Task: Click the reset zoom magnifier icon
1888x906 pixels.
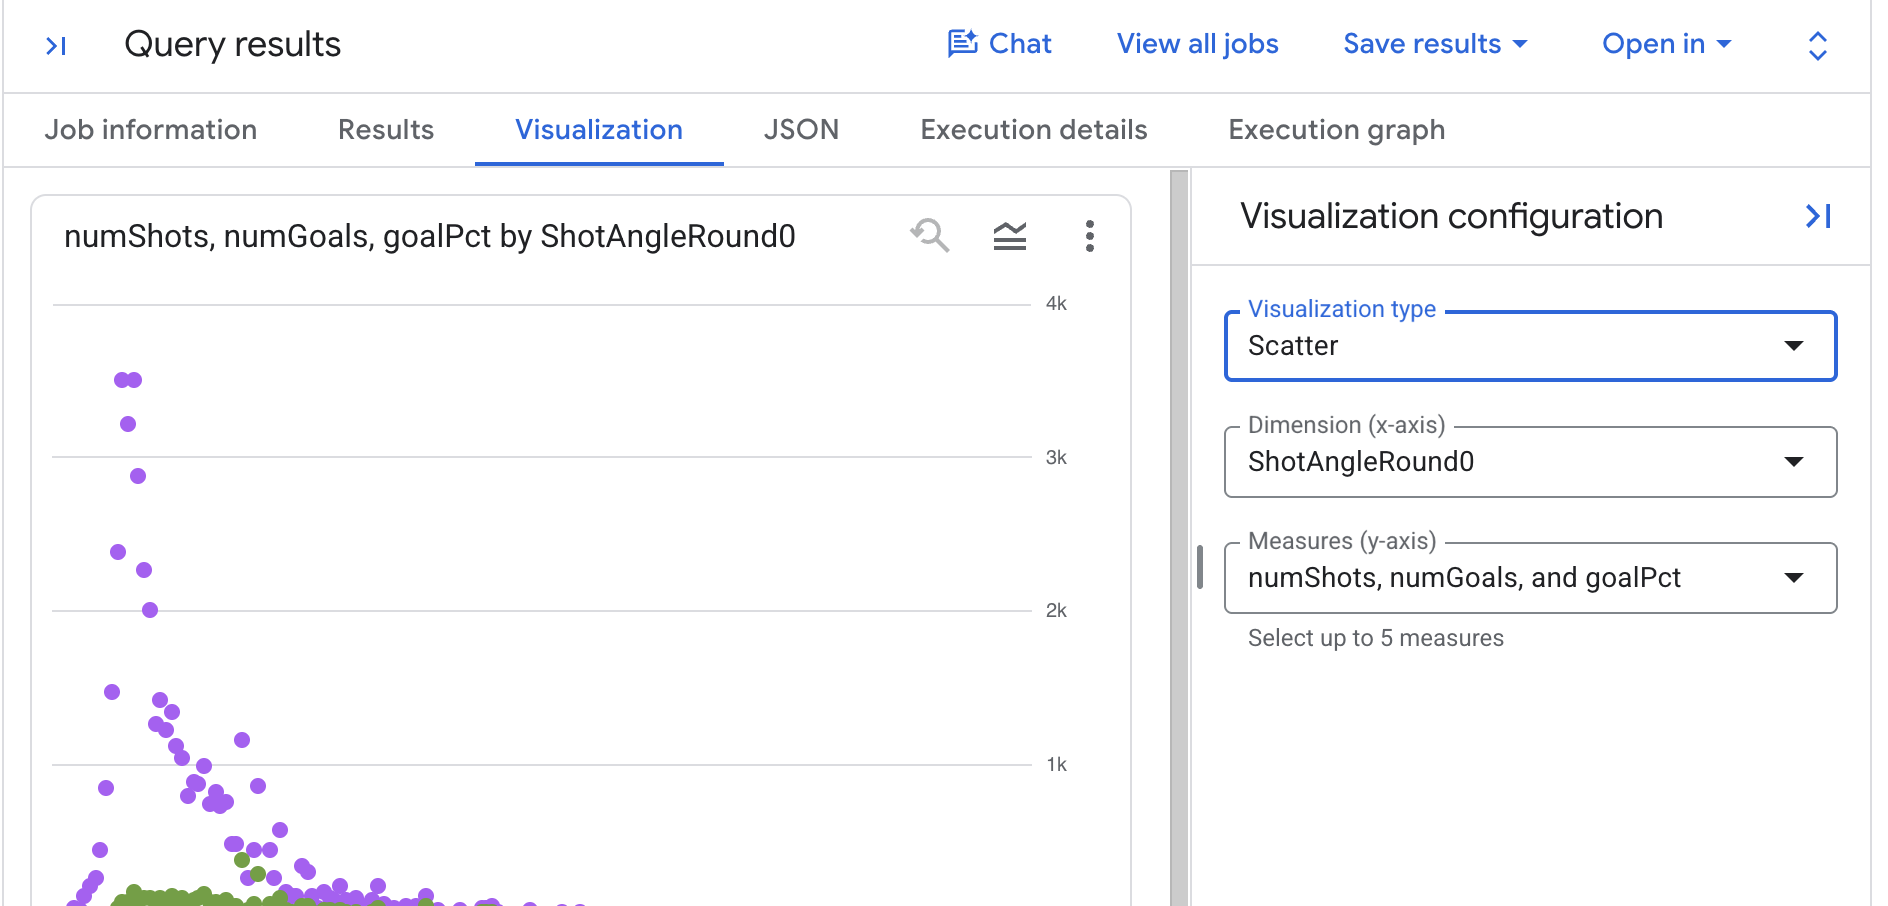Action: click(x=930, y=236)
